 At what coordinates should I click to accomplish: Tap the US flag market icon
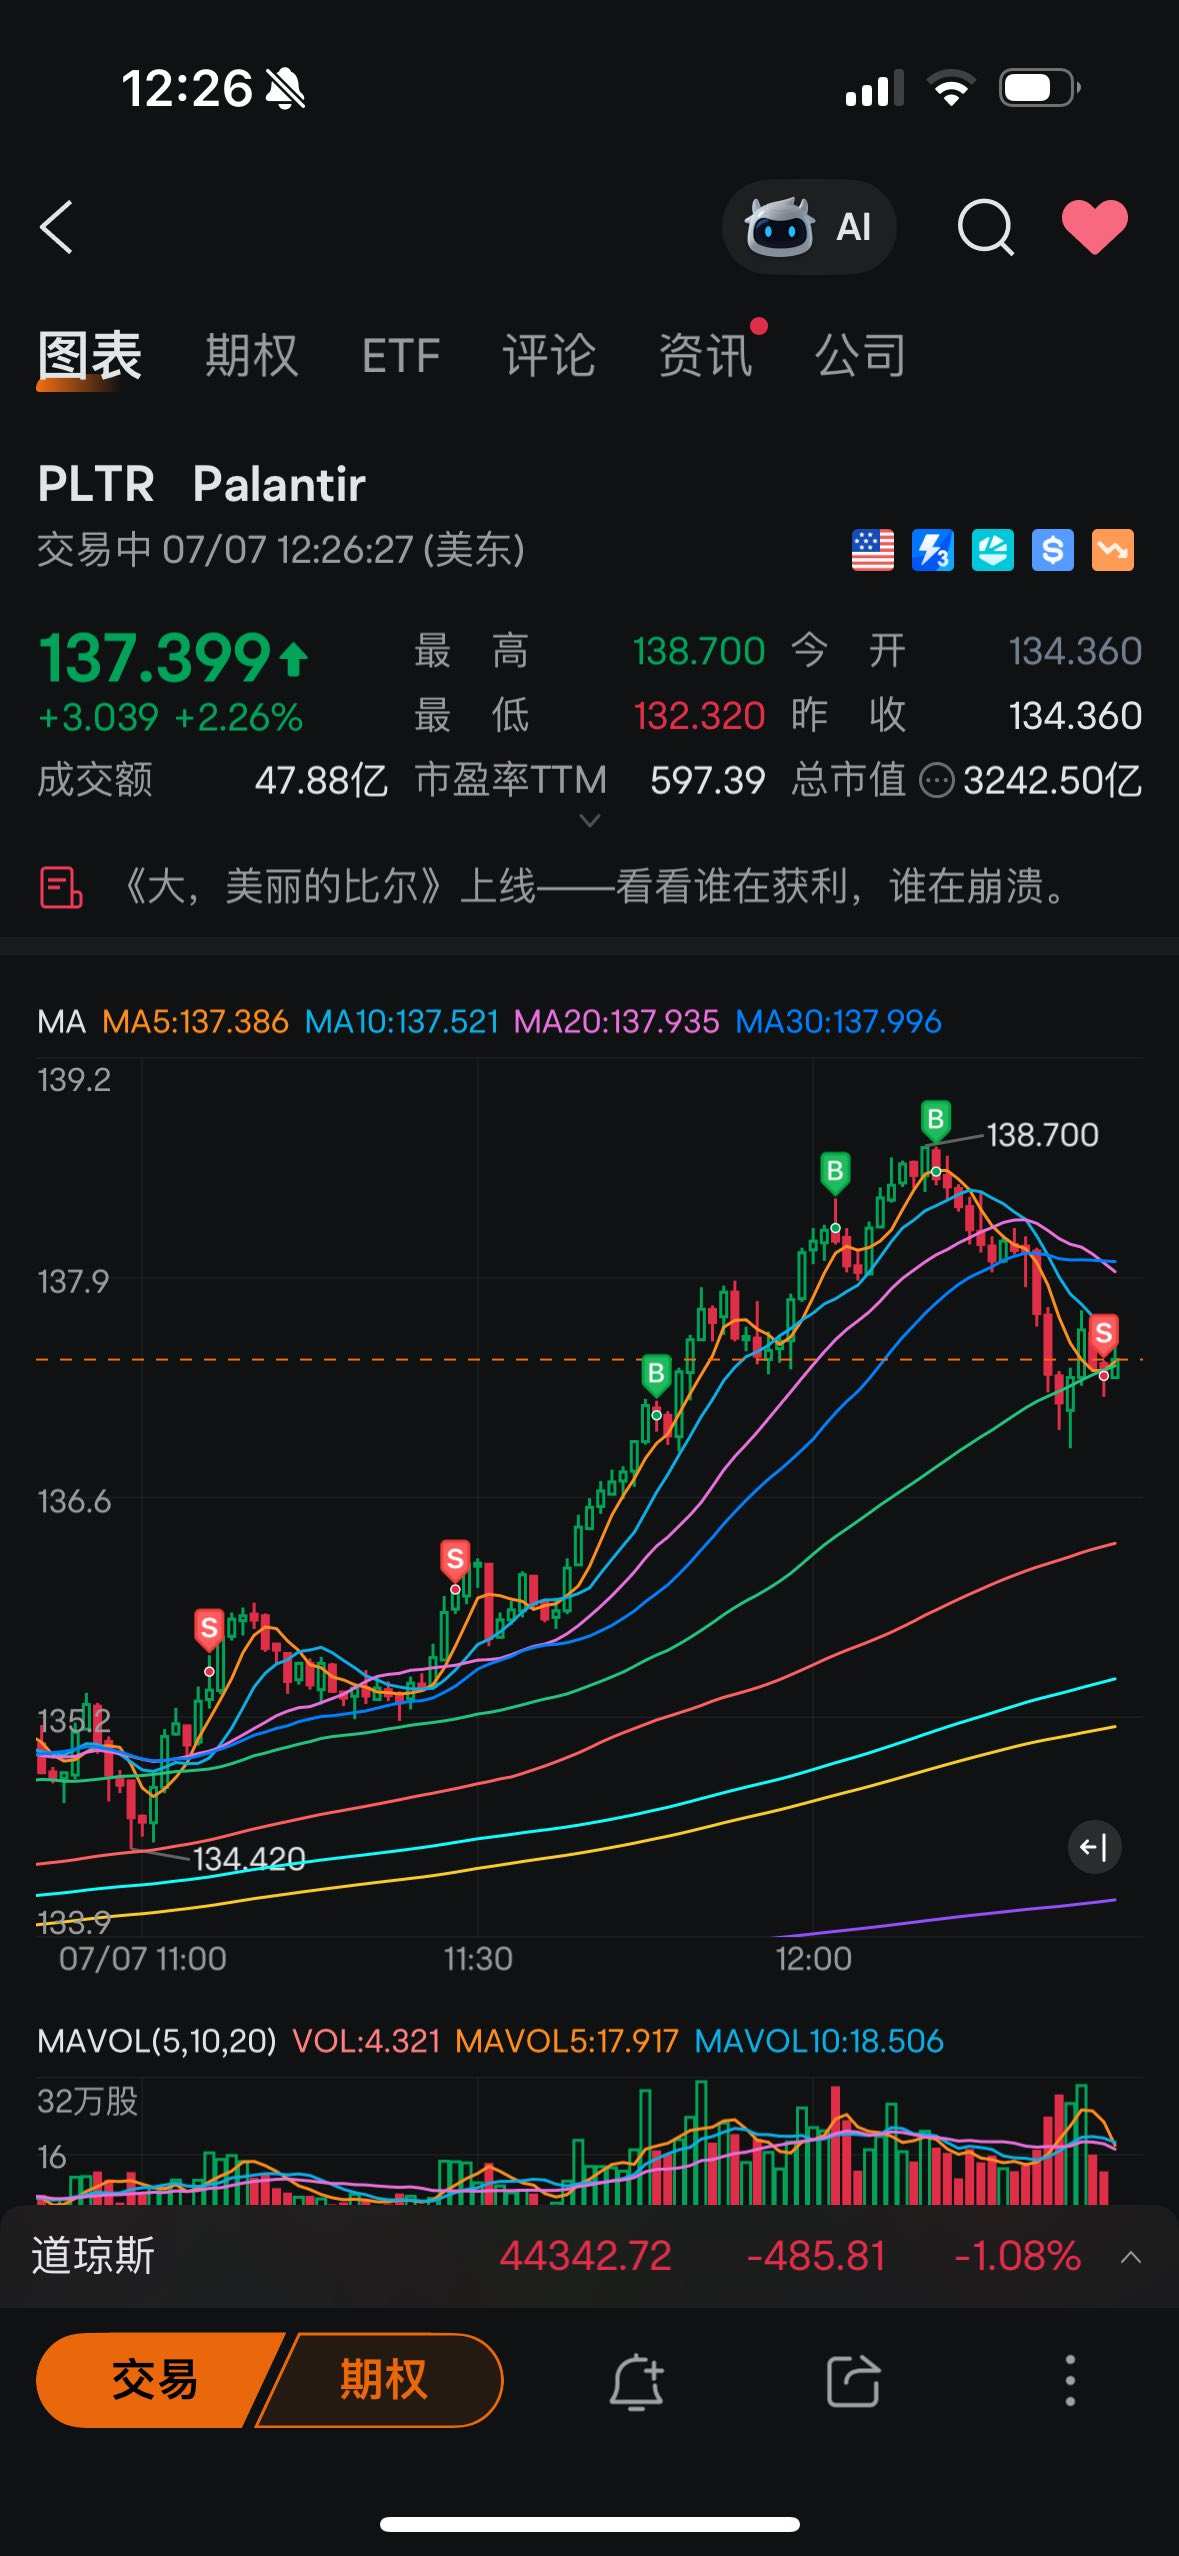(x=872, y=550)
